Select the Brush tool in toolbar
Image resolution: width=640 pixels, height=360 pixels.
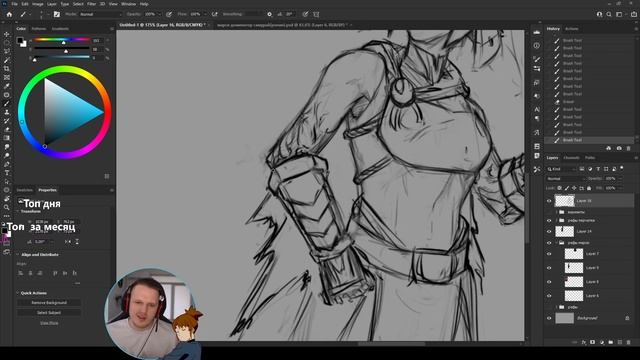[x=7, y=103]
